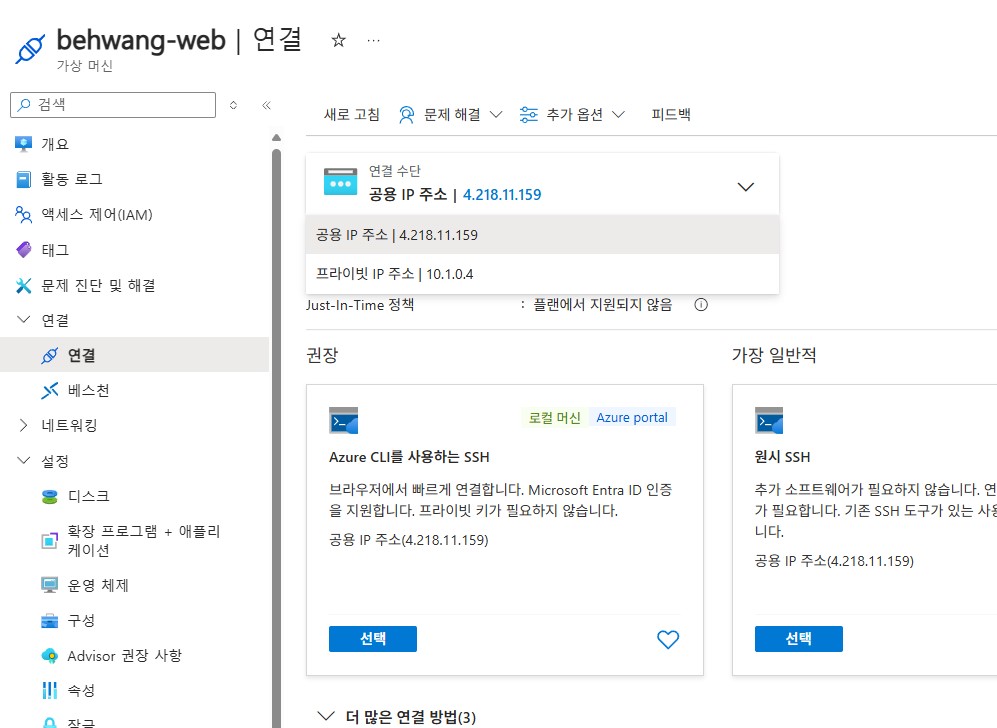Click in the 검색 search field
997x728 pixels.
(113, 105)
